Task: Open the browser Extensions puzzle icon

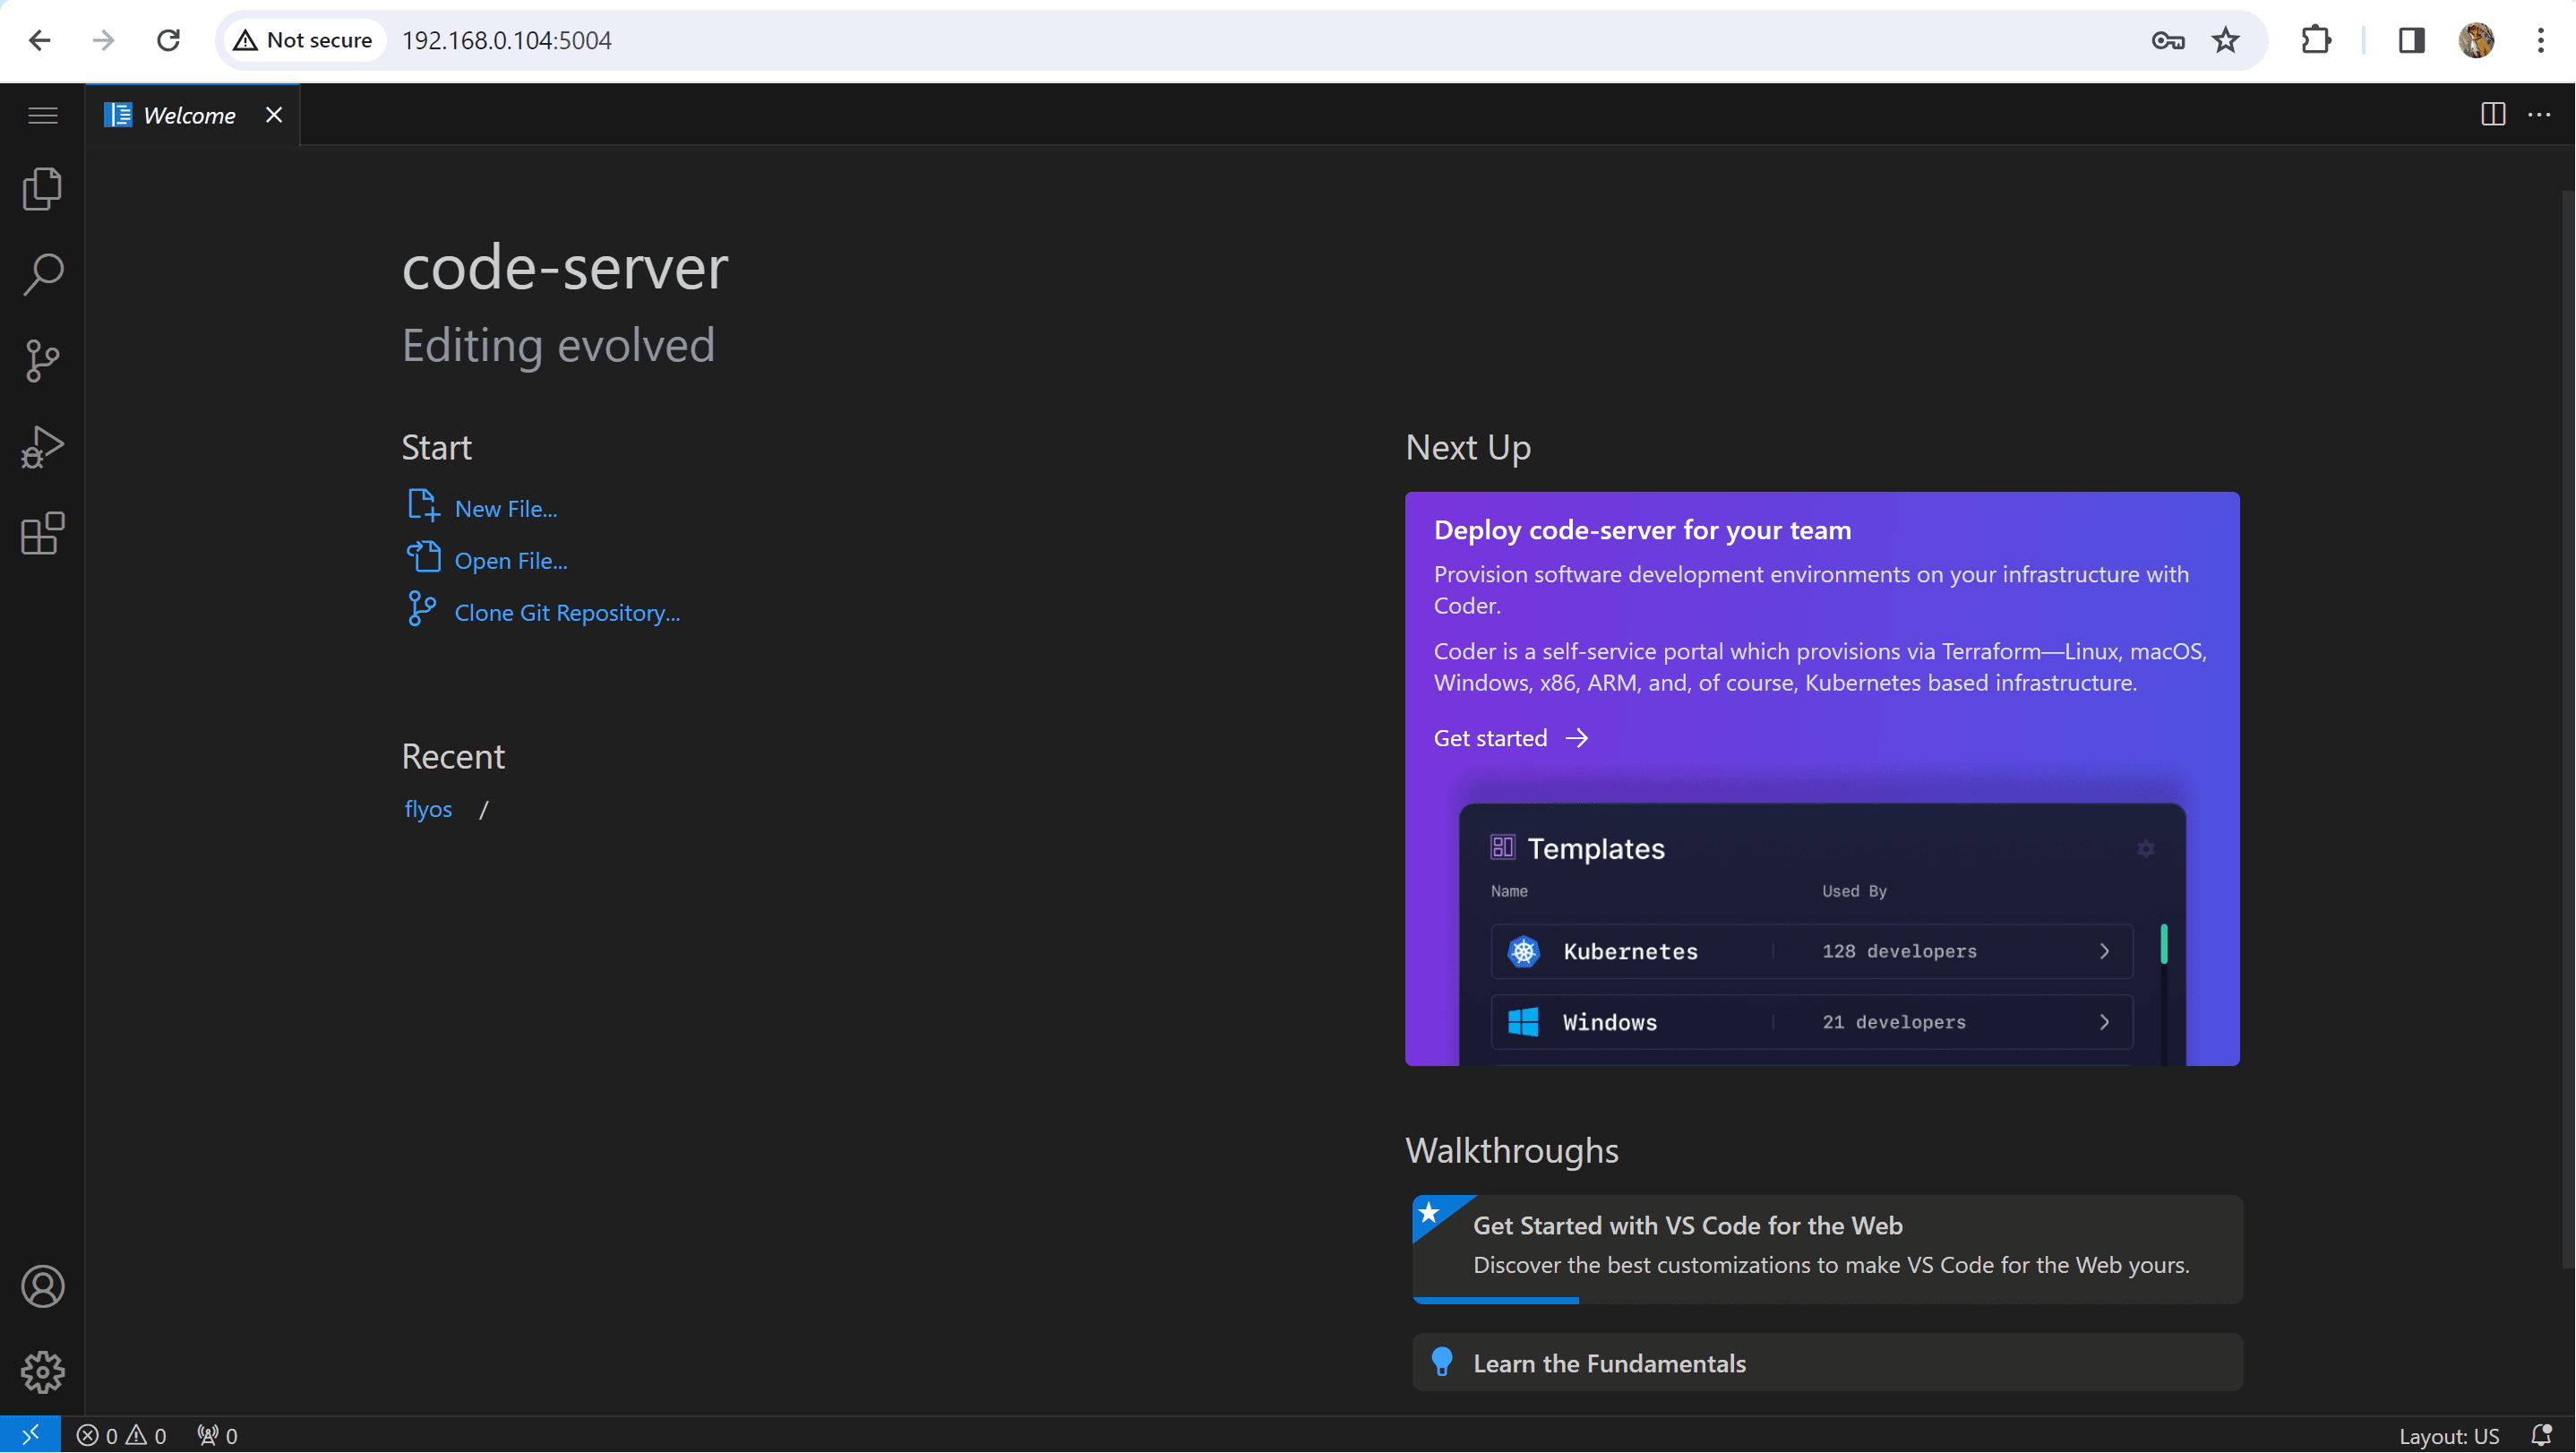Action: (2316, 40)
